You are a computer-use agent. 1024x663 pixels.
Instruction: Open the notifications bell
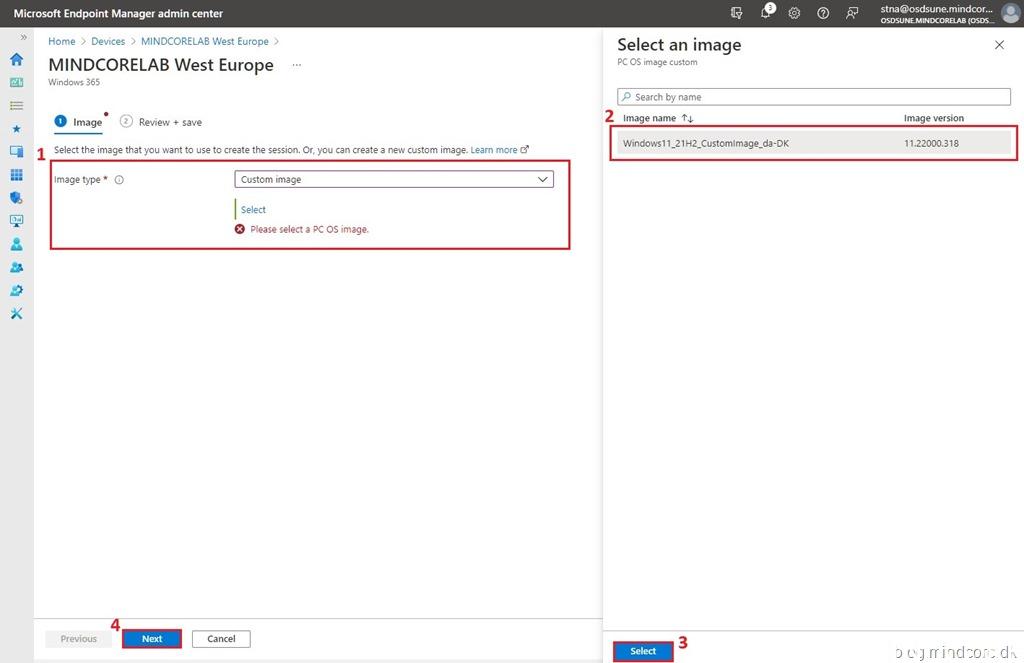[x=766, y=13]
